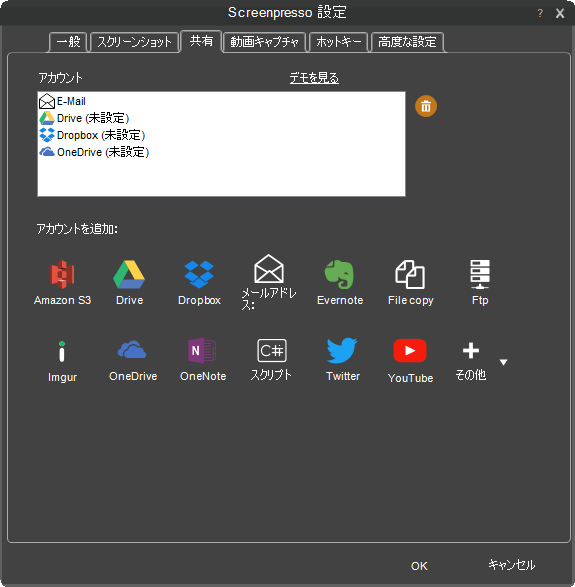This screenshot has height=587, width=575.
Task: Click the その他 plus icon
Action: click(471, 351)
